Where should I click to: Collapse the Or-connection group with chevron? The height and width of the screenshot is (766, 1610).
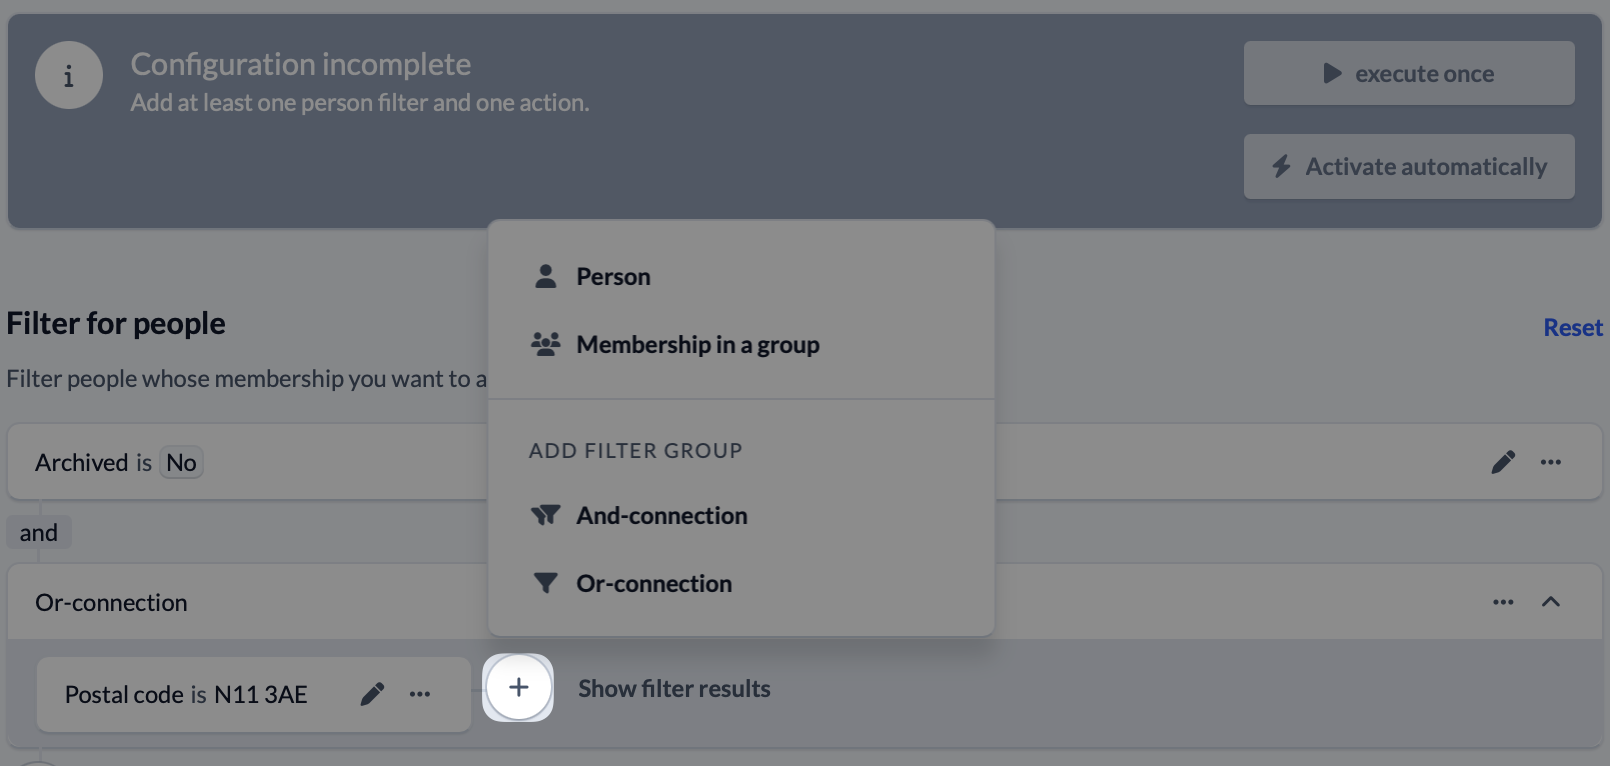1551,602
